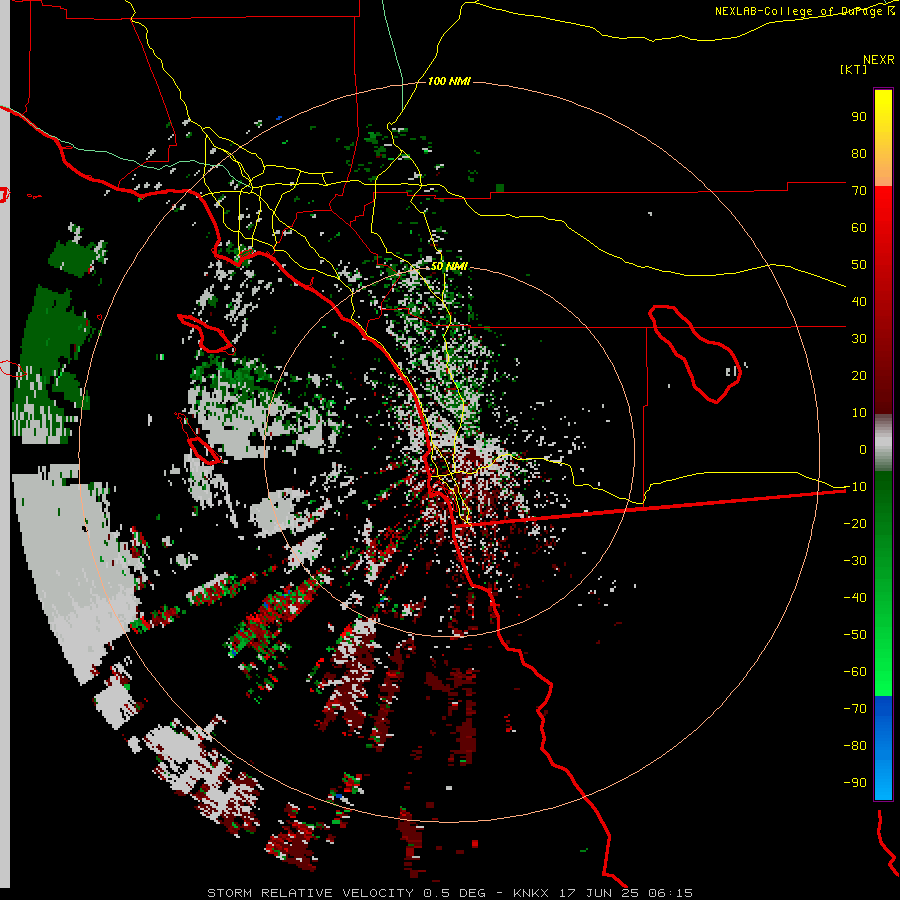Click the positive 20 scale value

click(859, 375)
